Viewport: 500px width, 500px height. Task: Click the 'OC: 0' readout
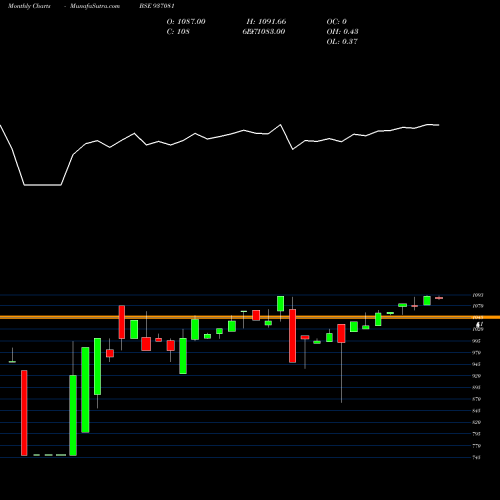click(x=337, y=22)
